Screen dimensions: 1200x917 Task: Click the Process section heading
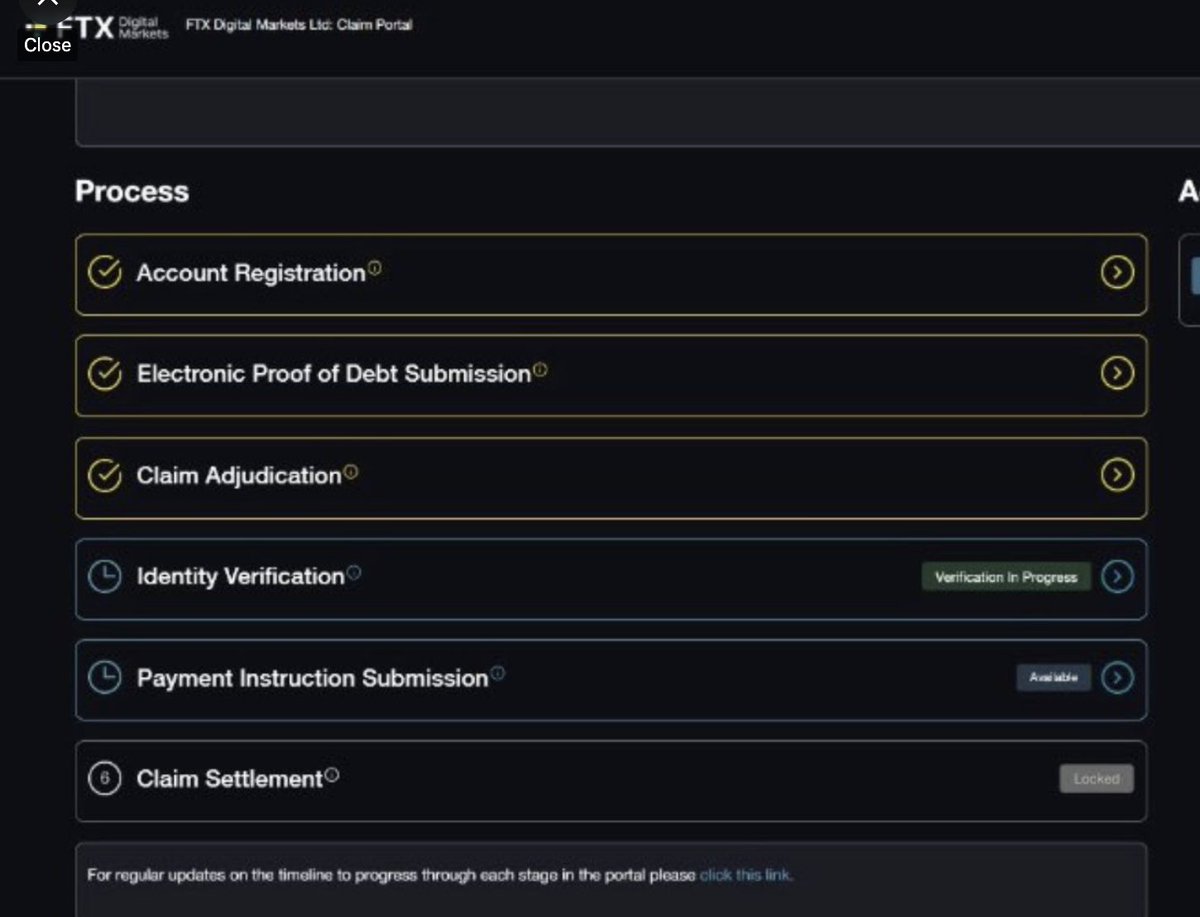[132, 191]
